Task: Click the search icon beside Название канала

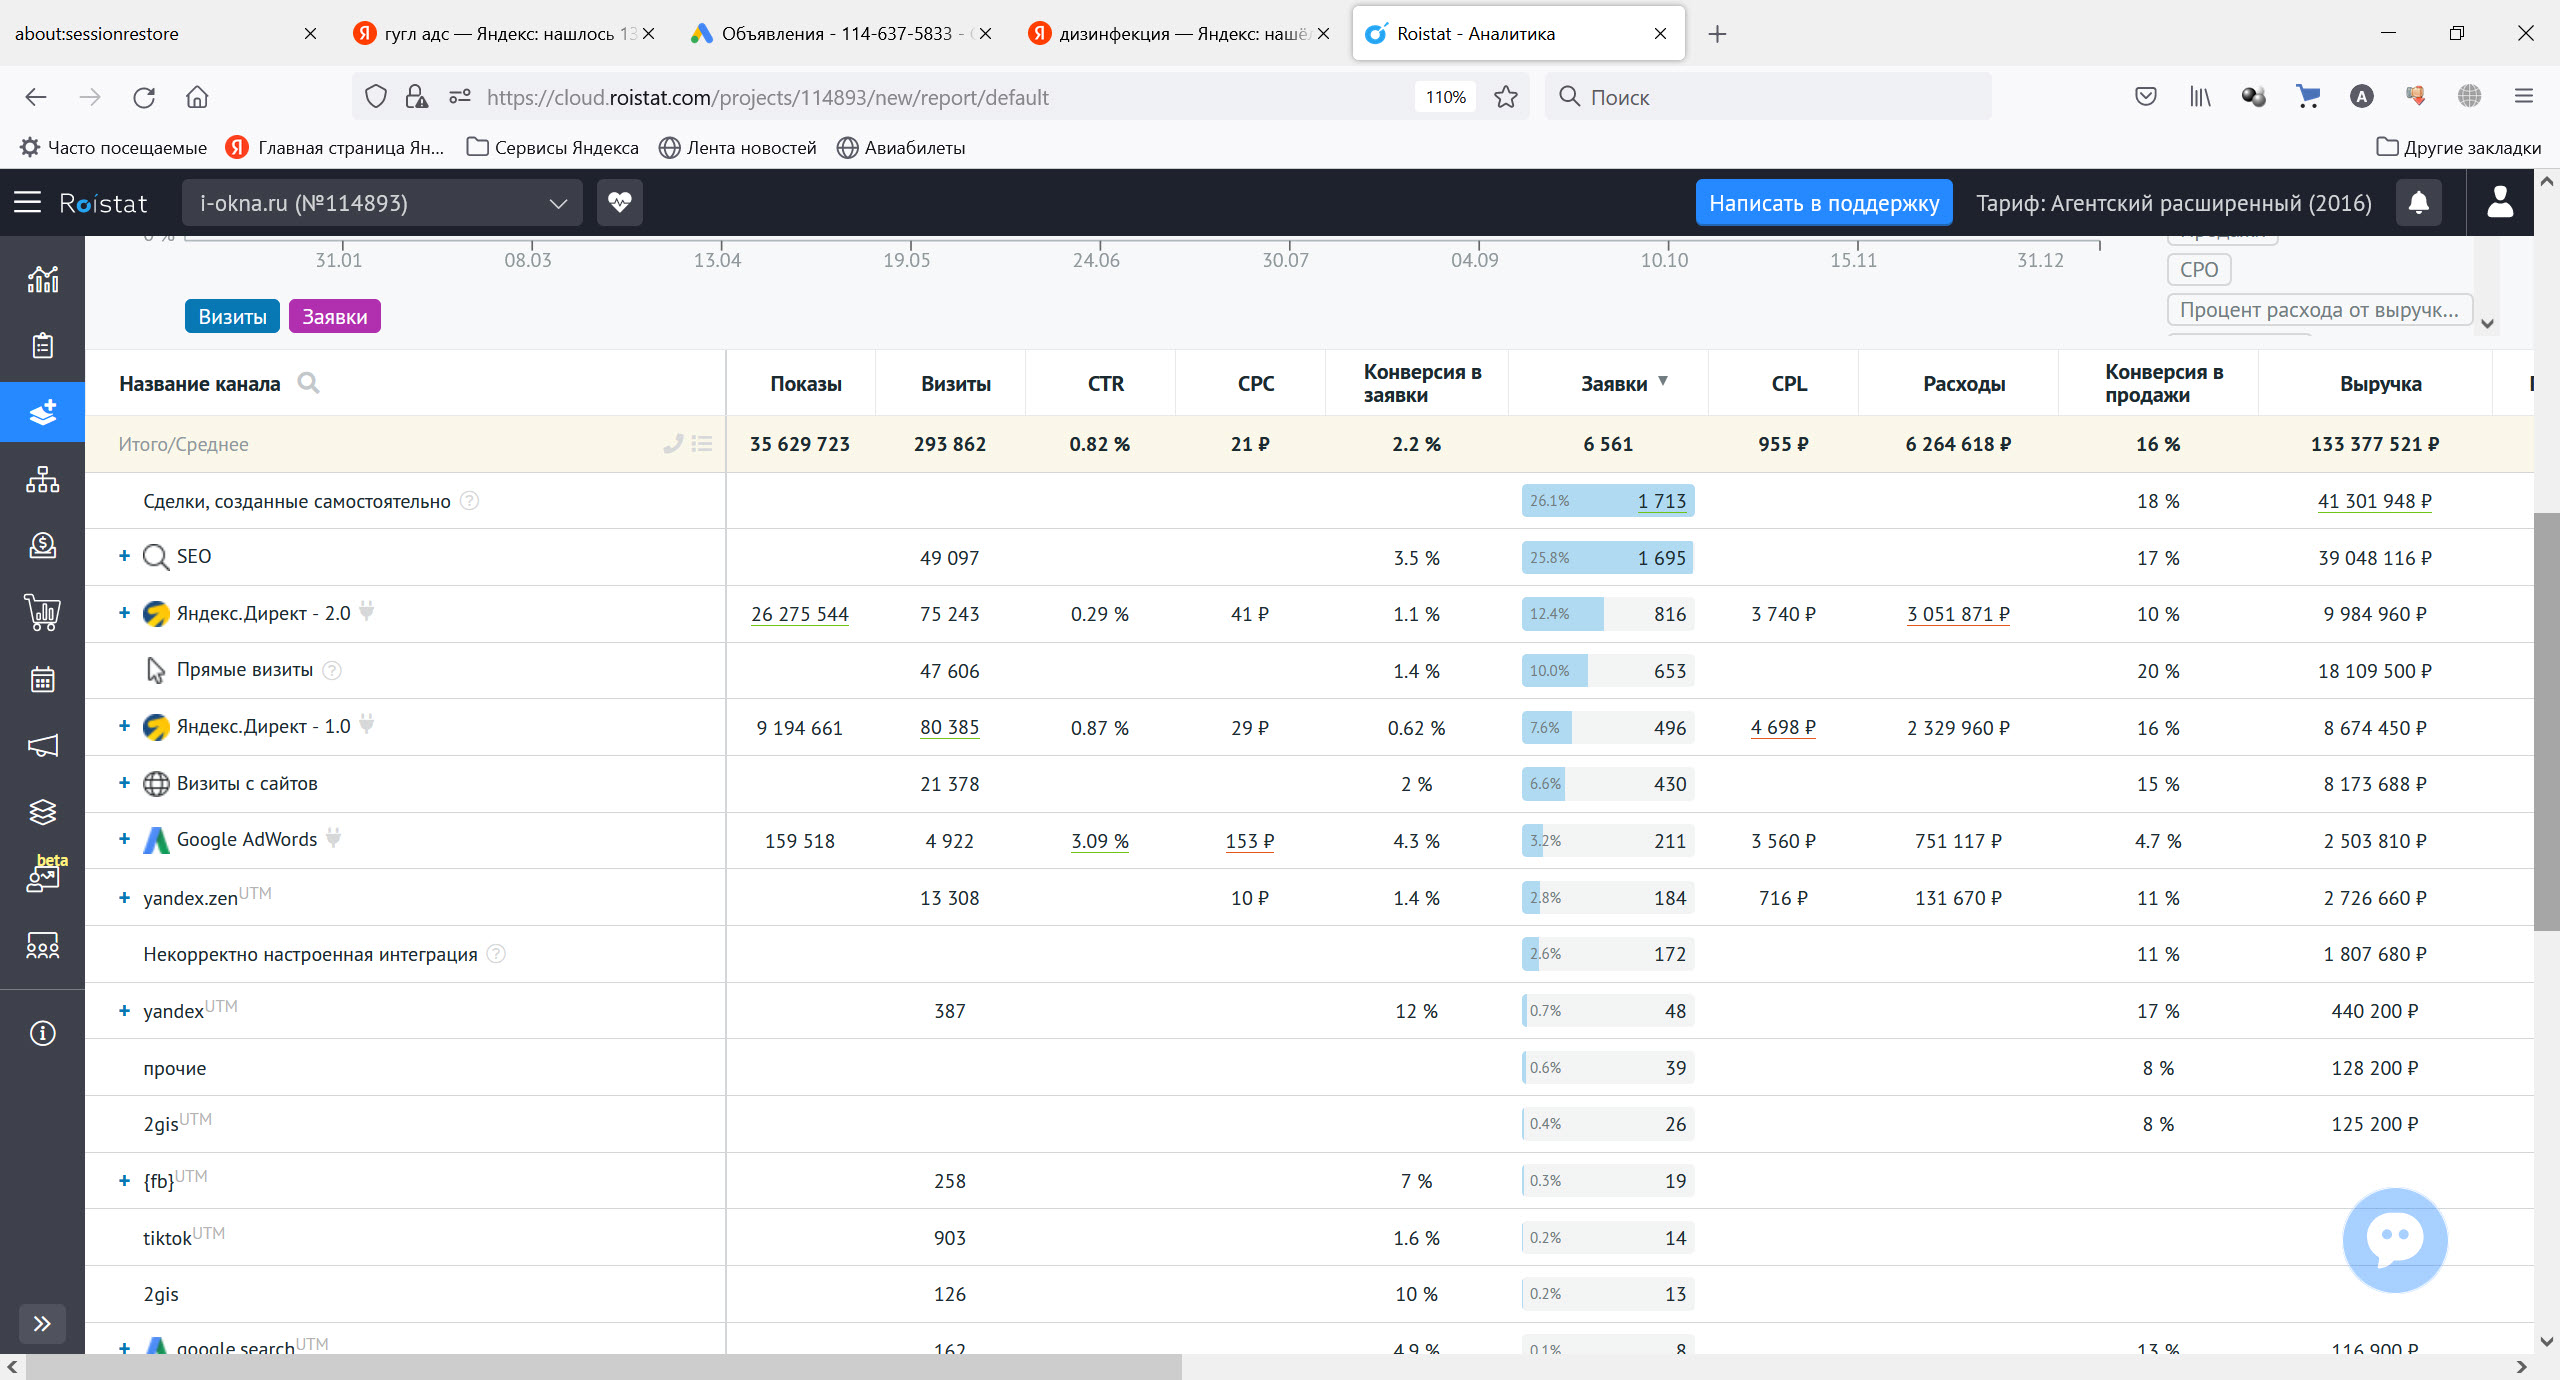Action: pyautogui.click(x=309, y=383)
